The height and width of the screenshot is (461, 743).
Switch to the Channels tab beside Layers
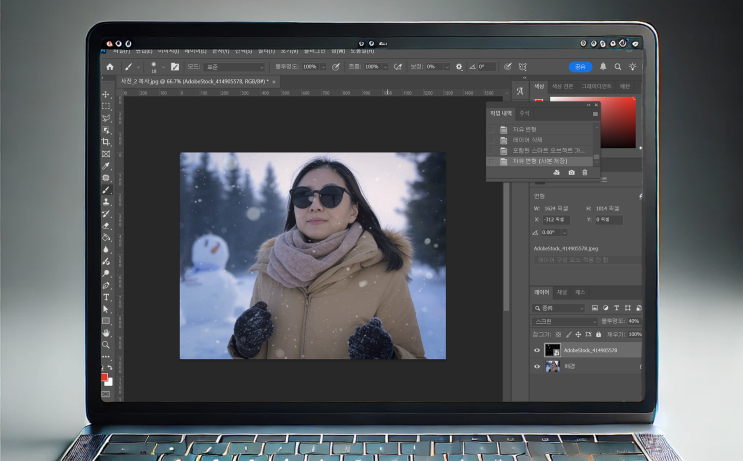(x=562, y=292)
